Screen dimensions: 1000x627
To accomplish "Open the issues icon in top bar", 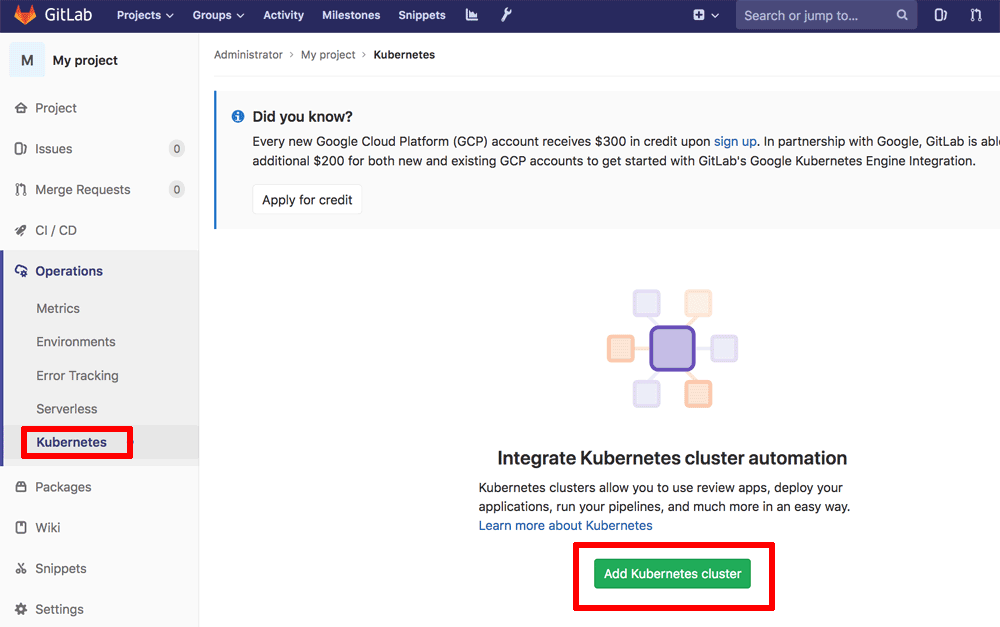I will pos(940,15).
